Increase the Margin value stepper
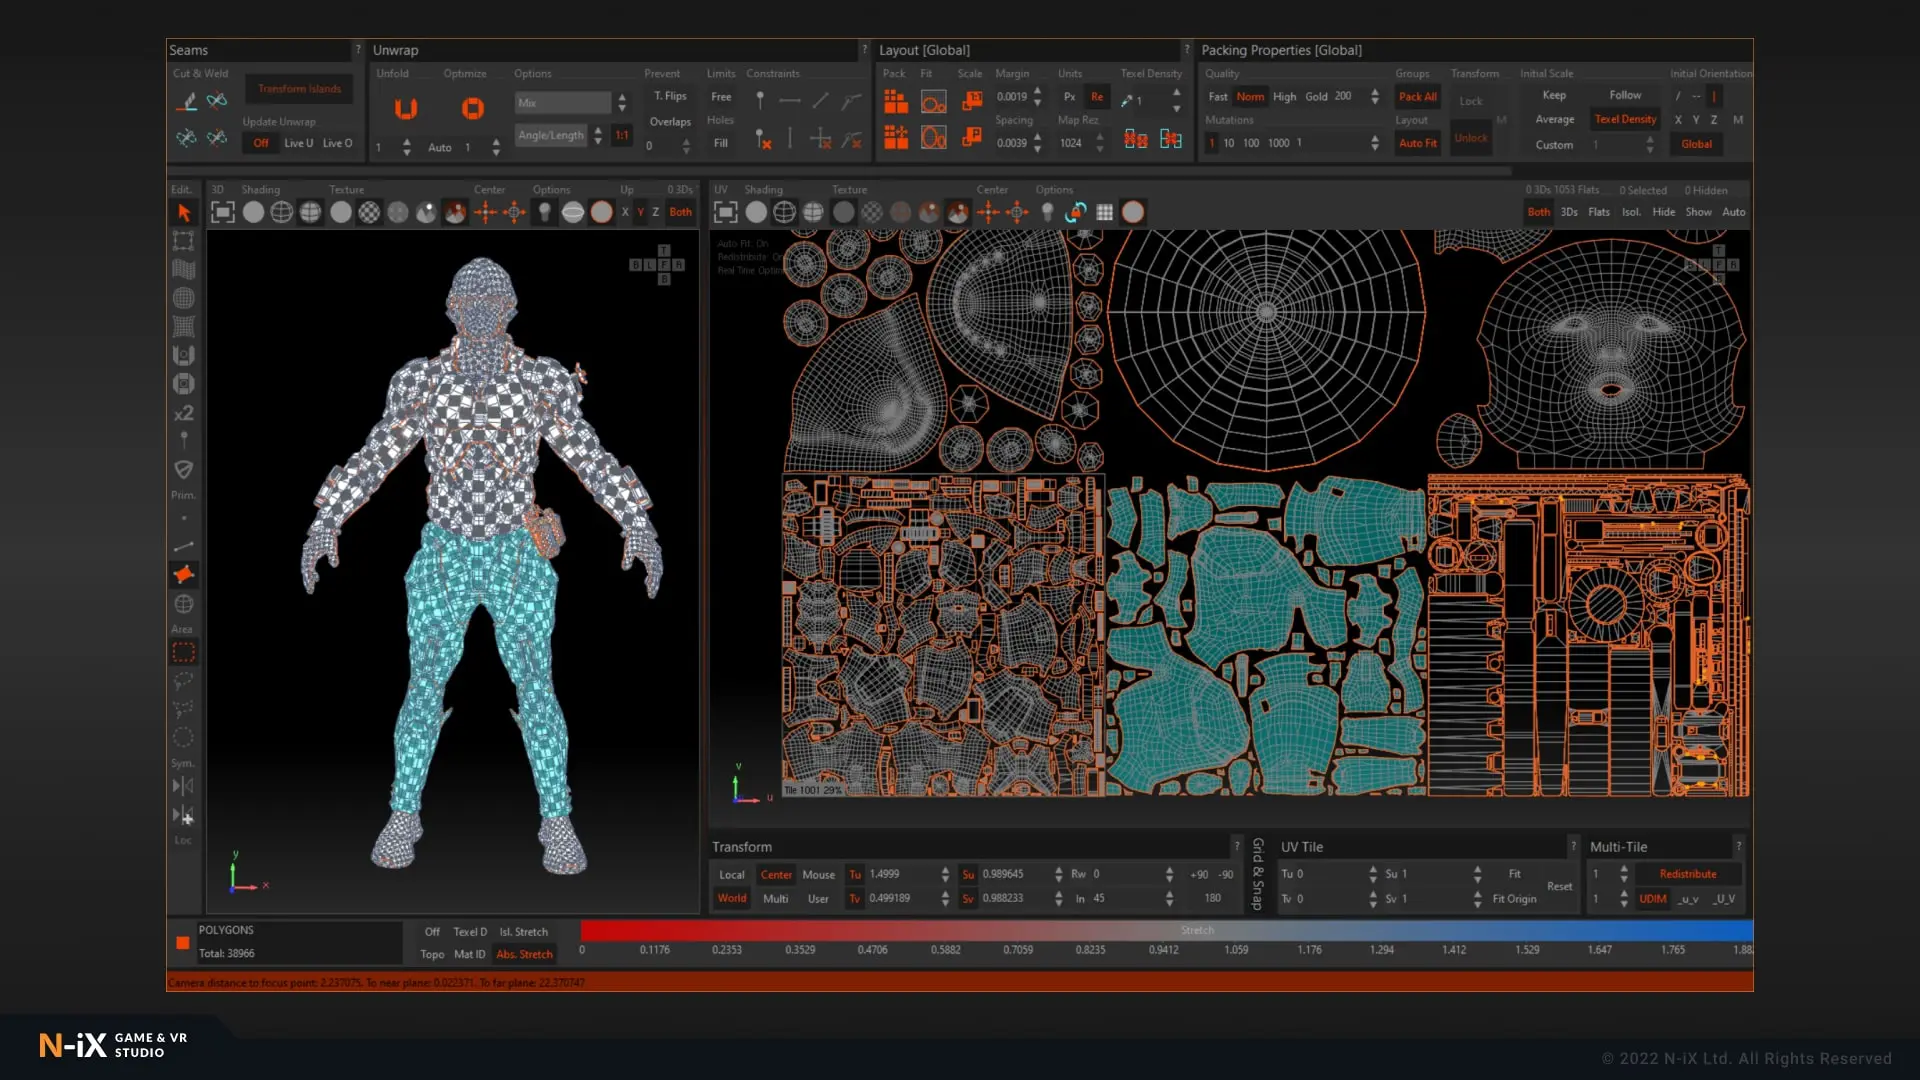The height and width of the screenshot is (1080, 1920). [1037, 91]
